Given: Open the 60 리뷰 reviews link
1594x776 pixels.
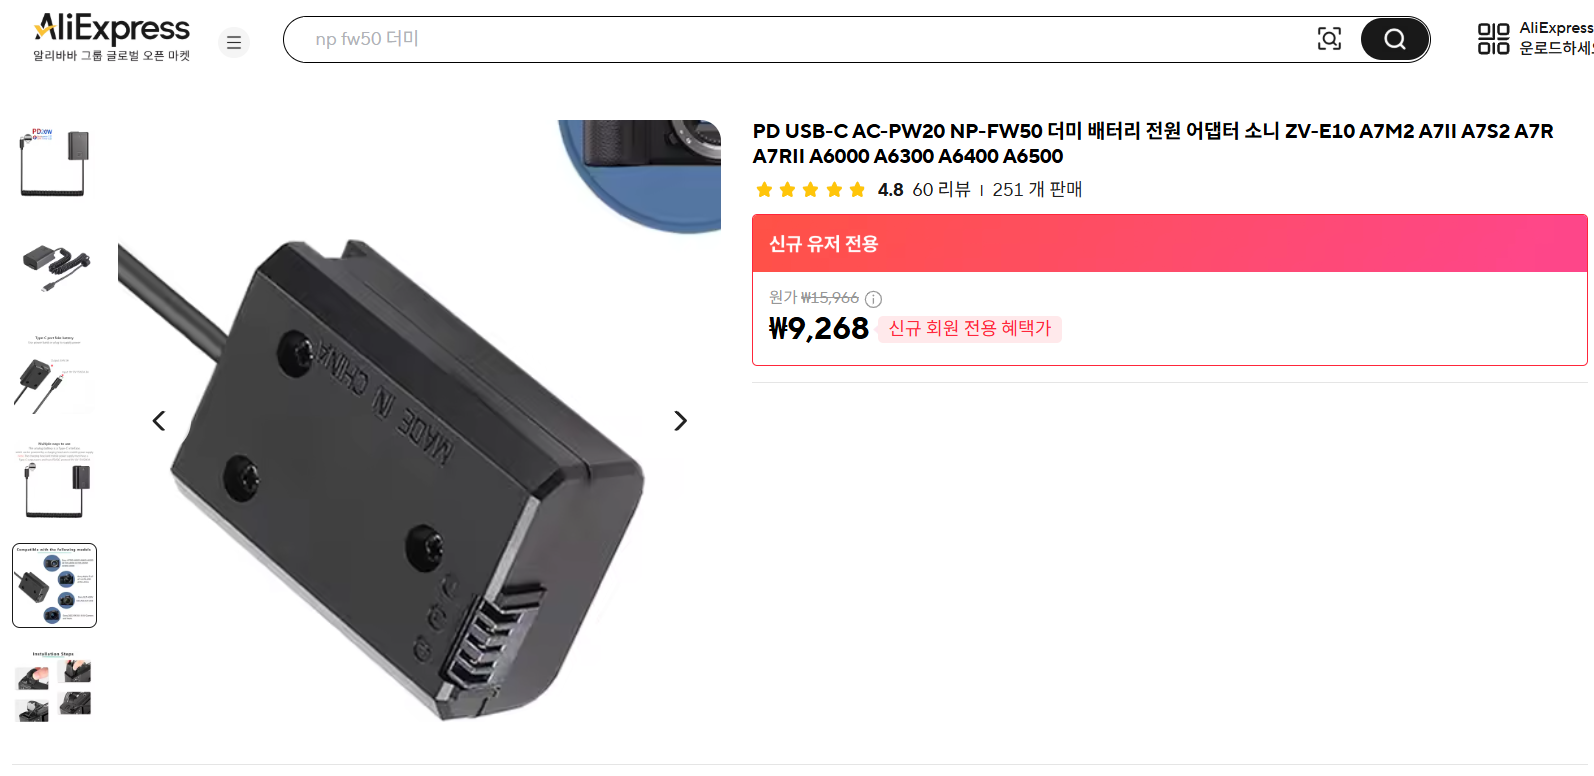Looking at the screenshot, I should tap(941, 190).
